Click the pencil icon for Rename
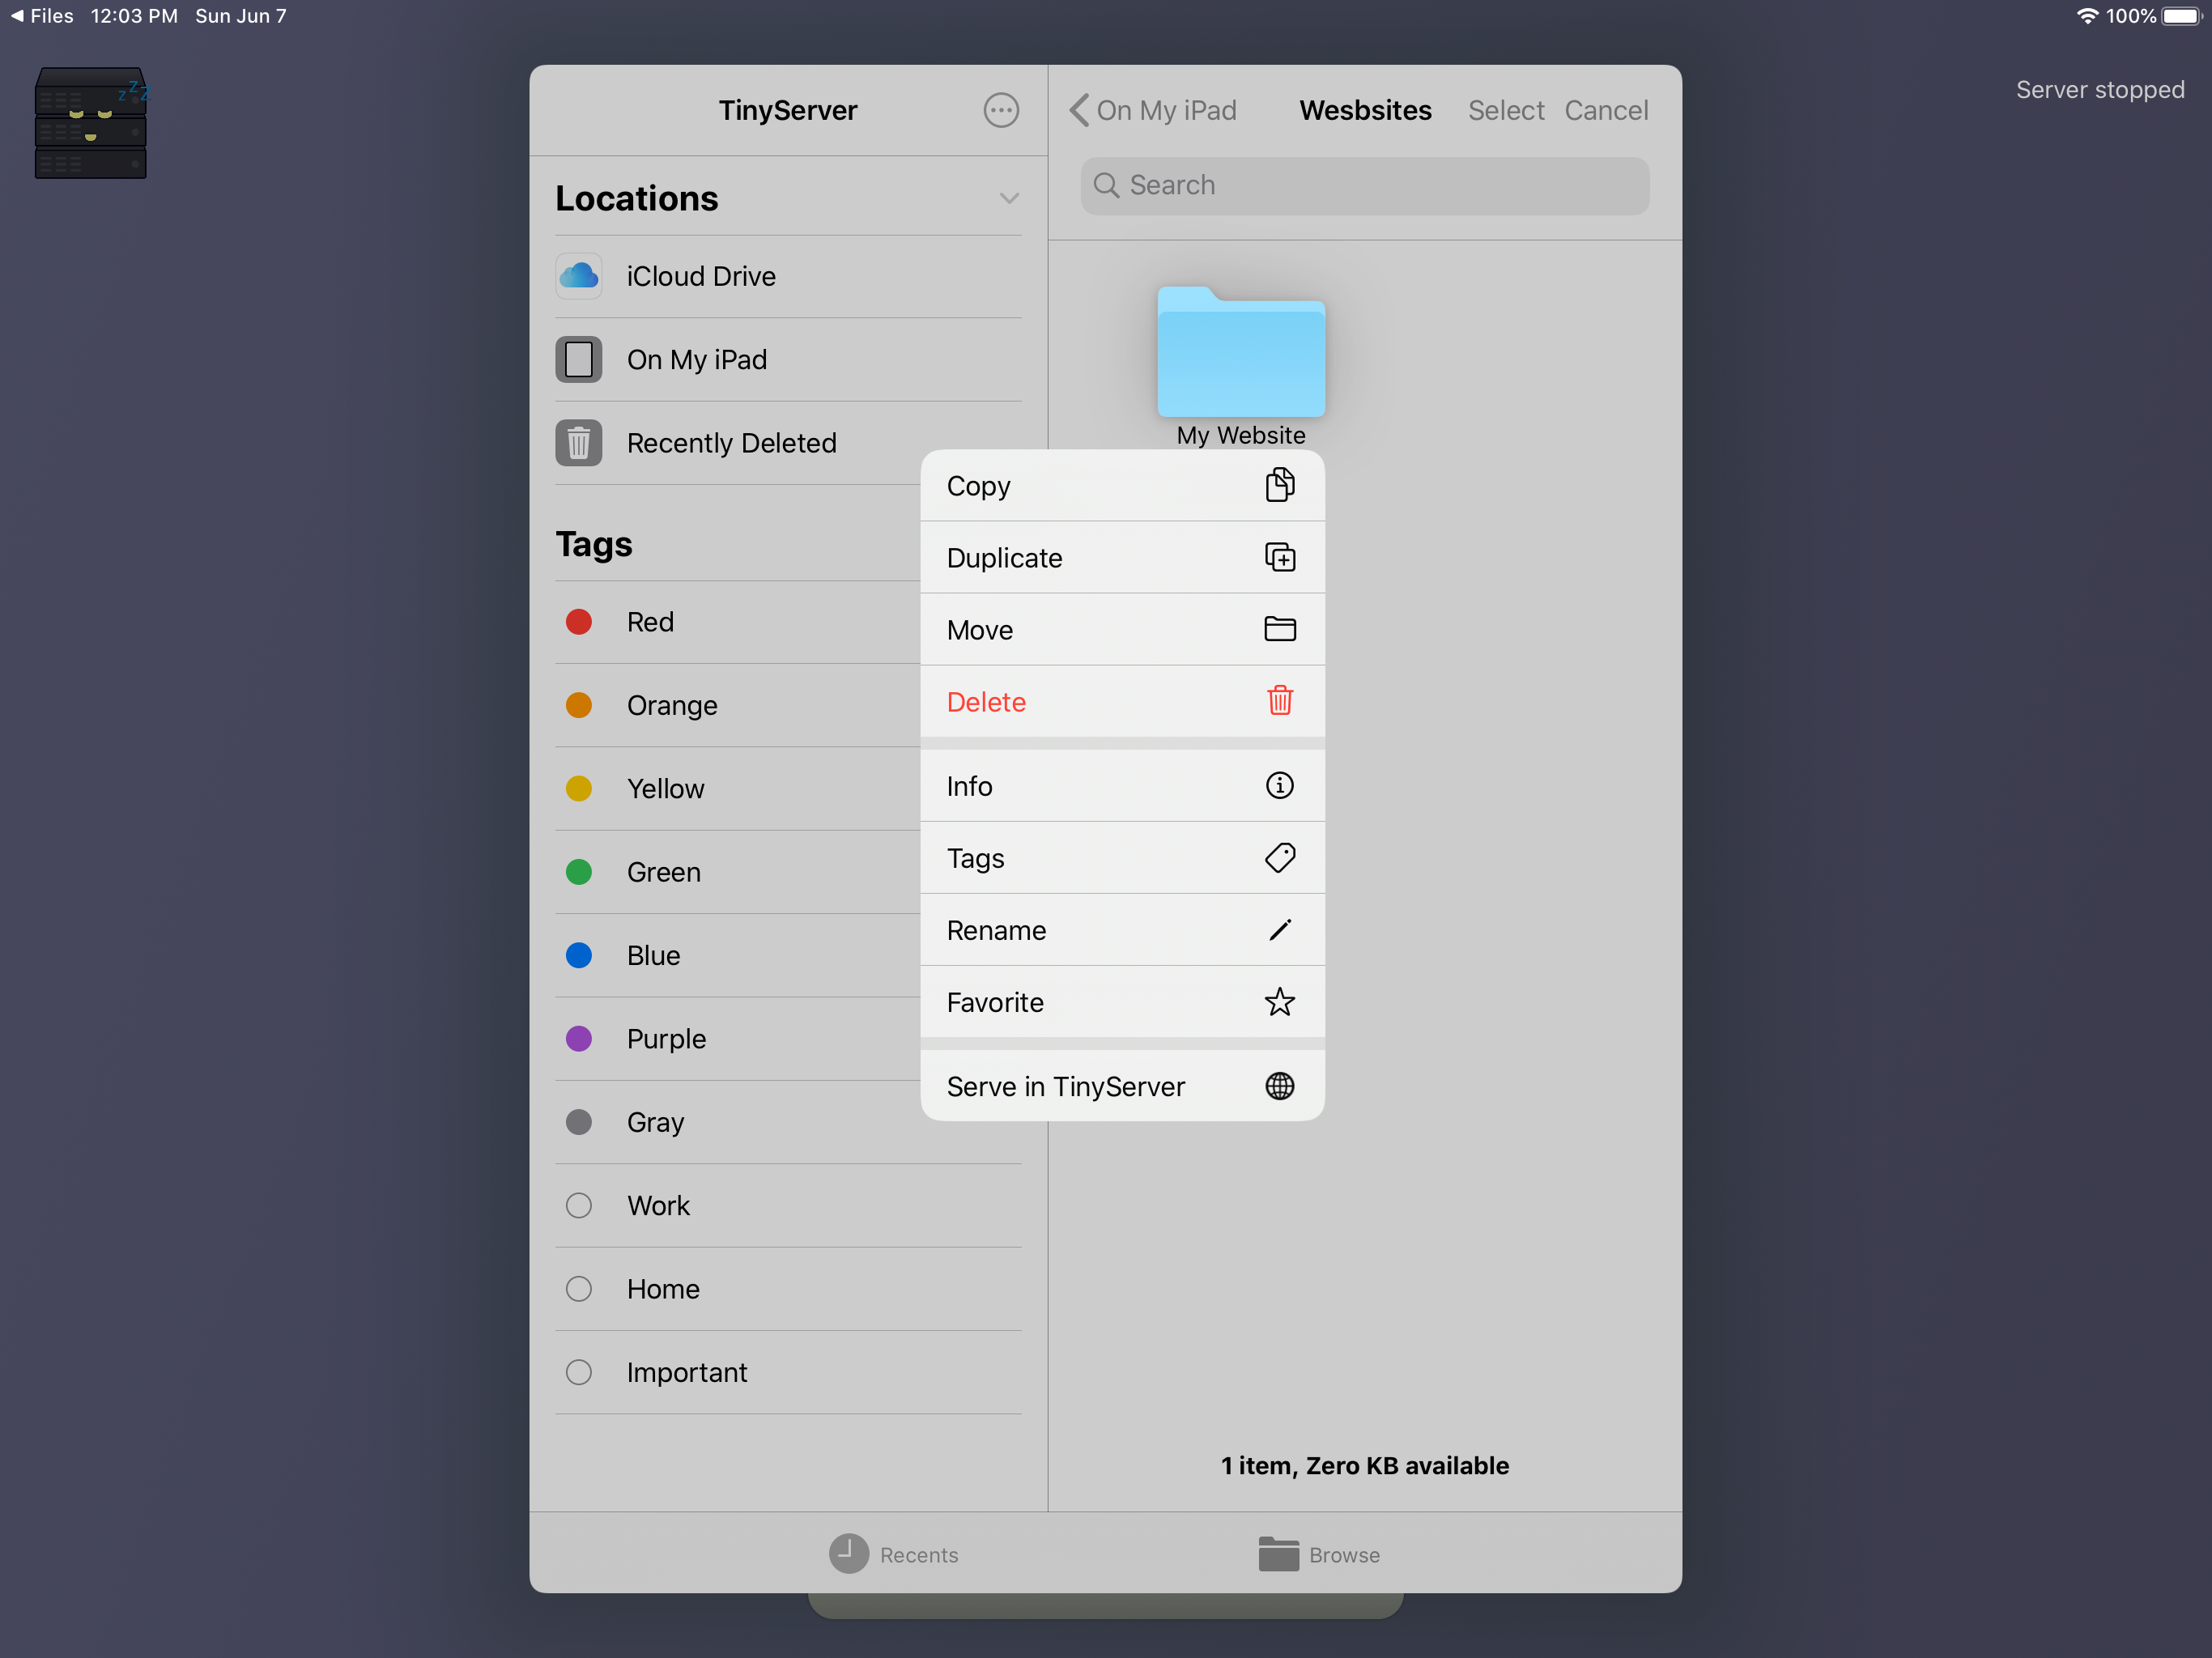This screenshot has width=2212, height=1658. coord(1279,930)
